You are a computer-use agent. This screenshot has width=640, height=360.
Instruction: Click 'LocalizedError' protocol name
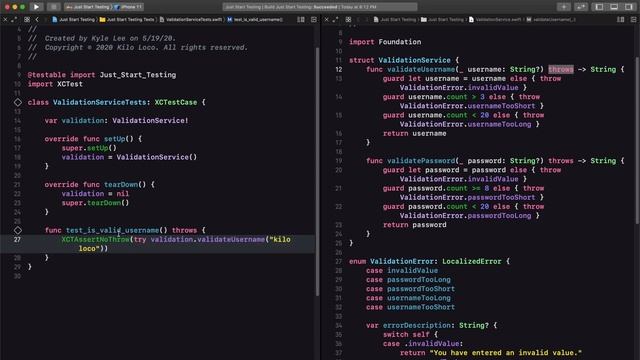click(472, 262)
